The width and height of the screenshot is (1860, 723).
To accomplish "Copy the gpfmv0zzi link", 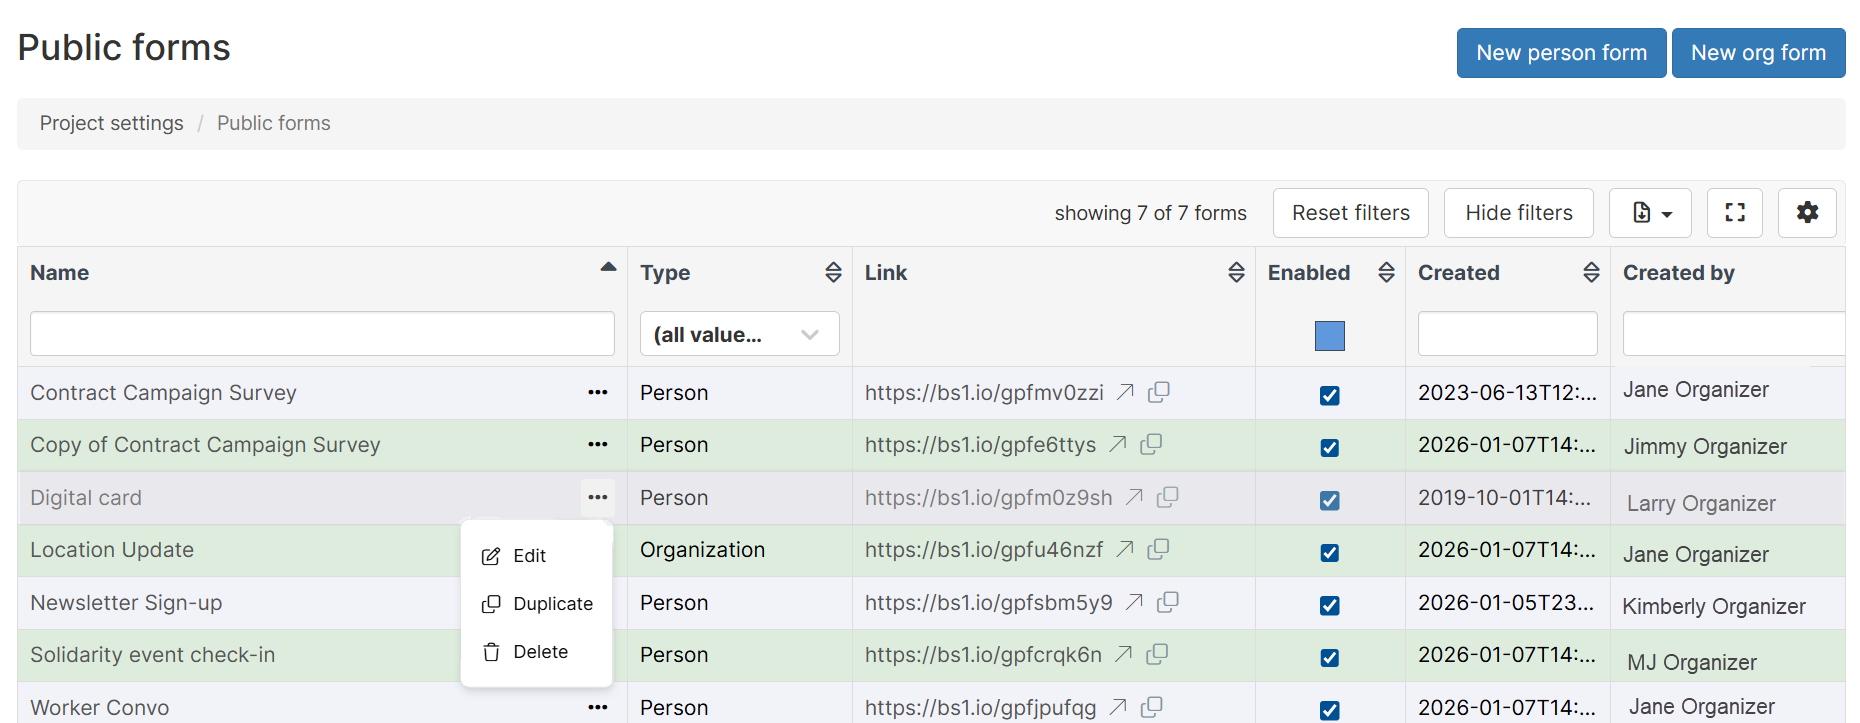I will 1159,392.
